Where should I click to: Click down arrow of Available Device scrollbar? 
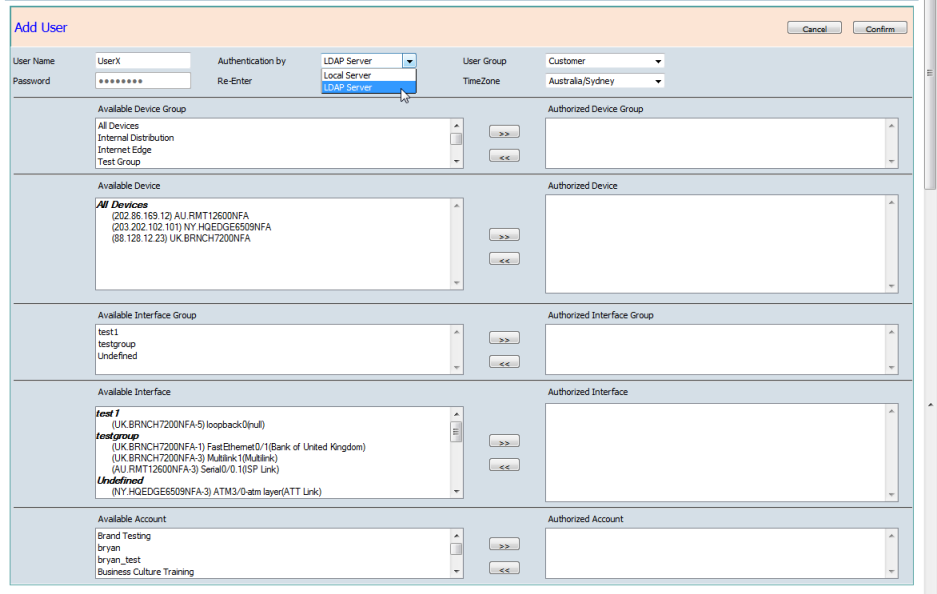pos(457,283)
